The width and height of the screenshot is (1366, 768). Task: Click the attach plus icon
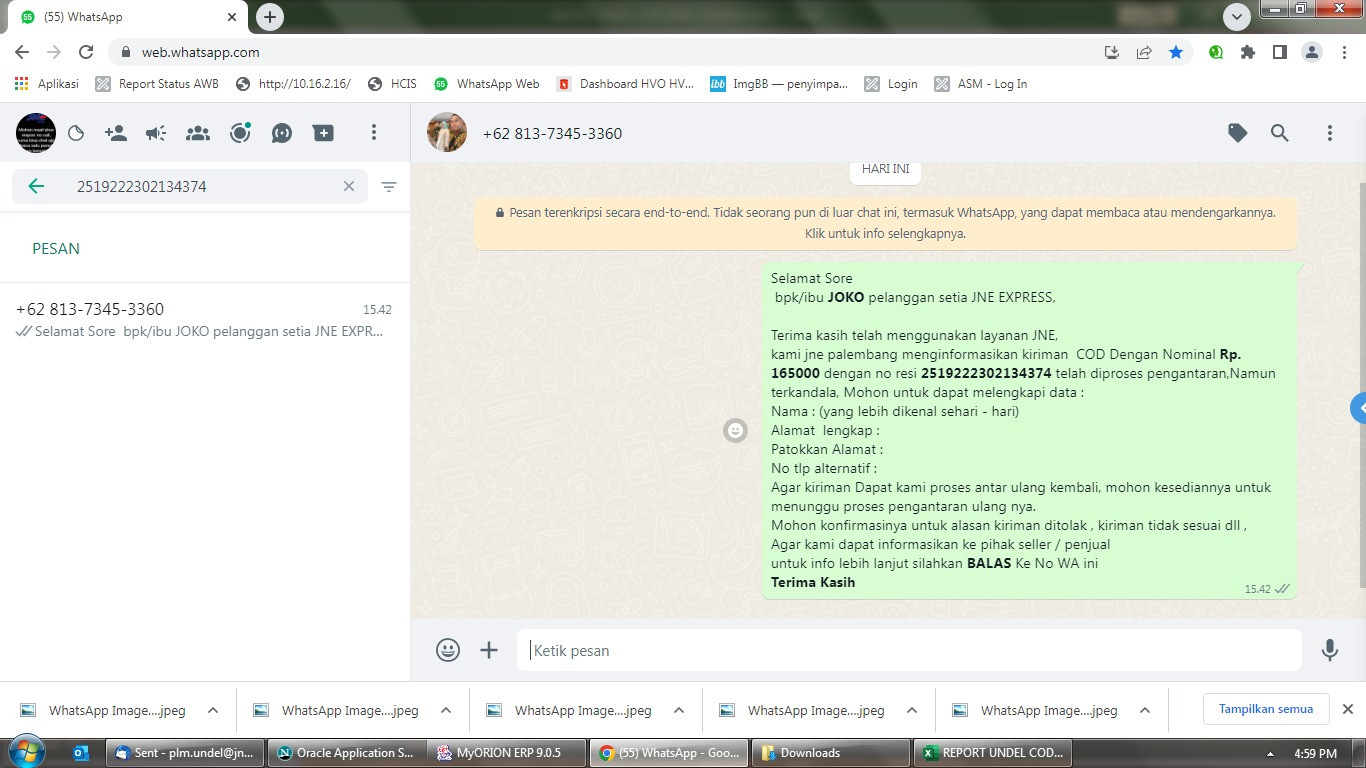[x=489, y=650]
